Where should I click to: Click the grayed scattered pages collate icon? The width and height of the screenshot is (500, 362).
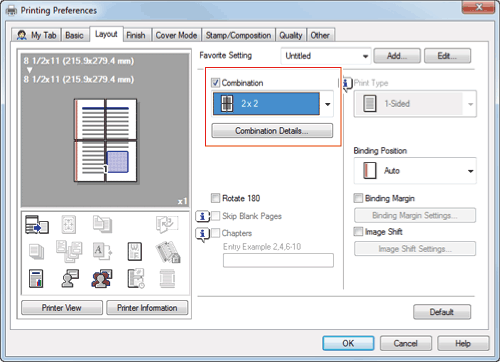click(69, 251)
